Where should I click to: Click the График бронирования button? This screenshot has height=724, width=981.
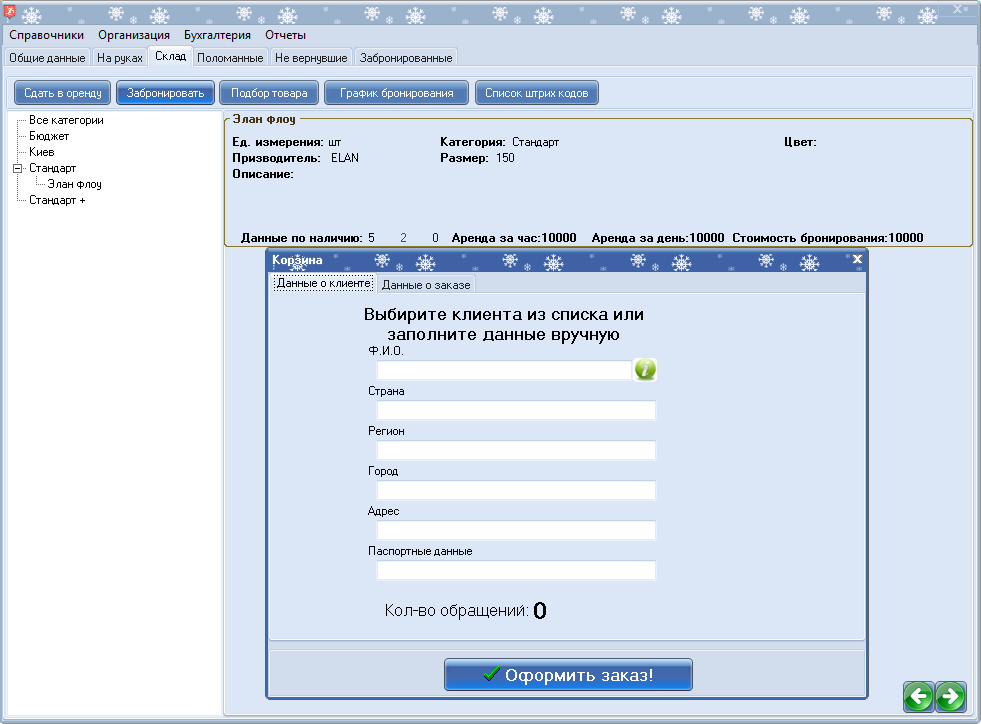(x=396, y=93)
